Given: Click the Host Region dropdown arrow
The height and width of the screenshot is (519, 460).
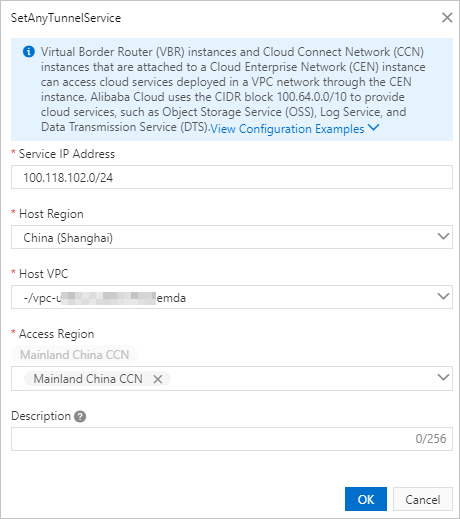Looking at the screenshot, I should click(443, 236).
